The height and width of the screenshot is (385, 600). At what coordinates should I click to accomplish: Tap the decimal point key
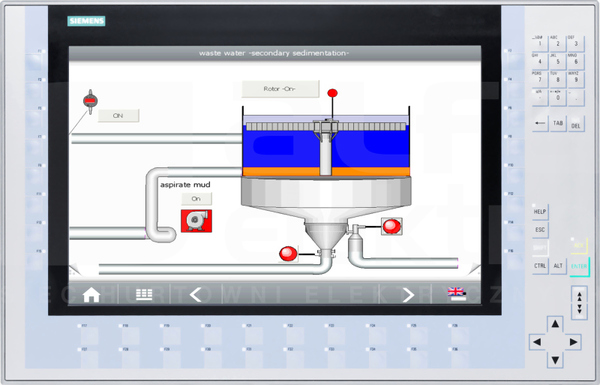tap(576, 97)
